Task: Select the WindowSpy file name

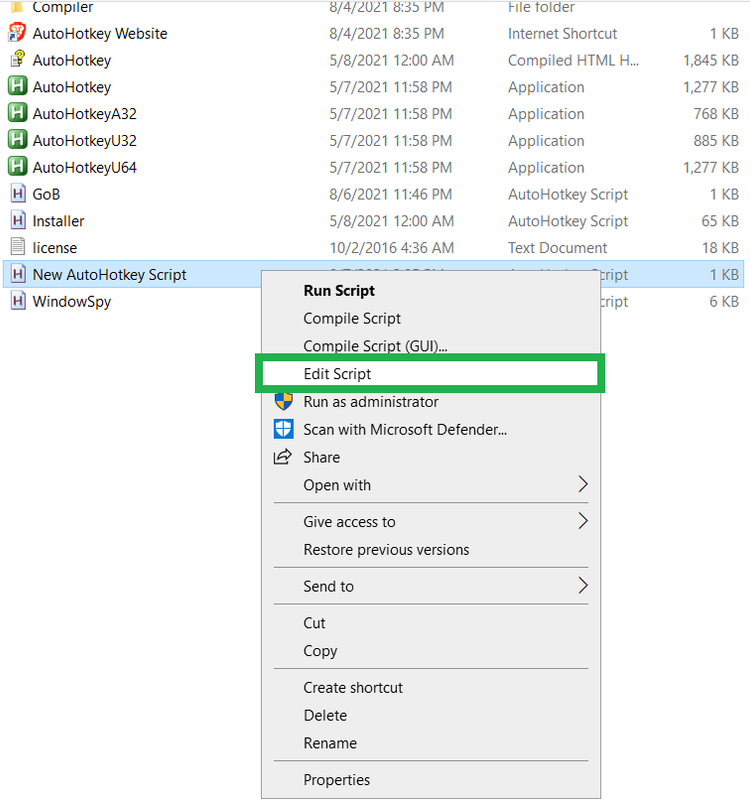Action: click(72, 302)
